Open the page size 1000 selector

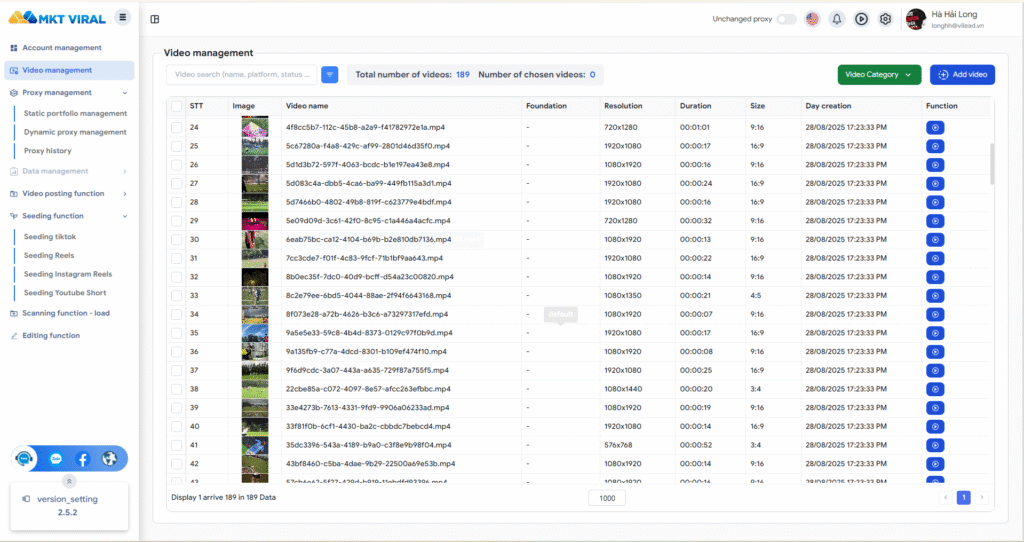tap(607, 498)
